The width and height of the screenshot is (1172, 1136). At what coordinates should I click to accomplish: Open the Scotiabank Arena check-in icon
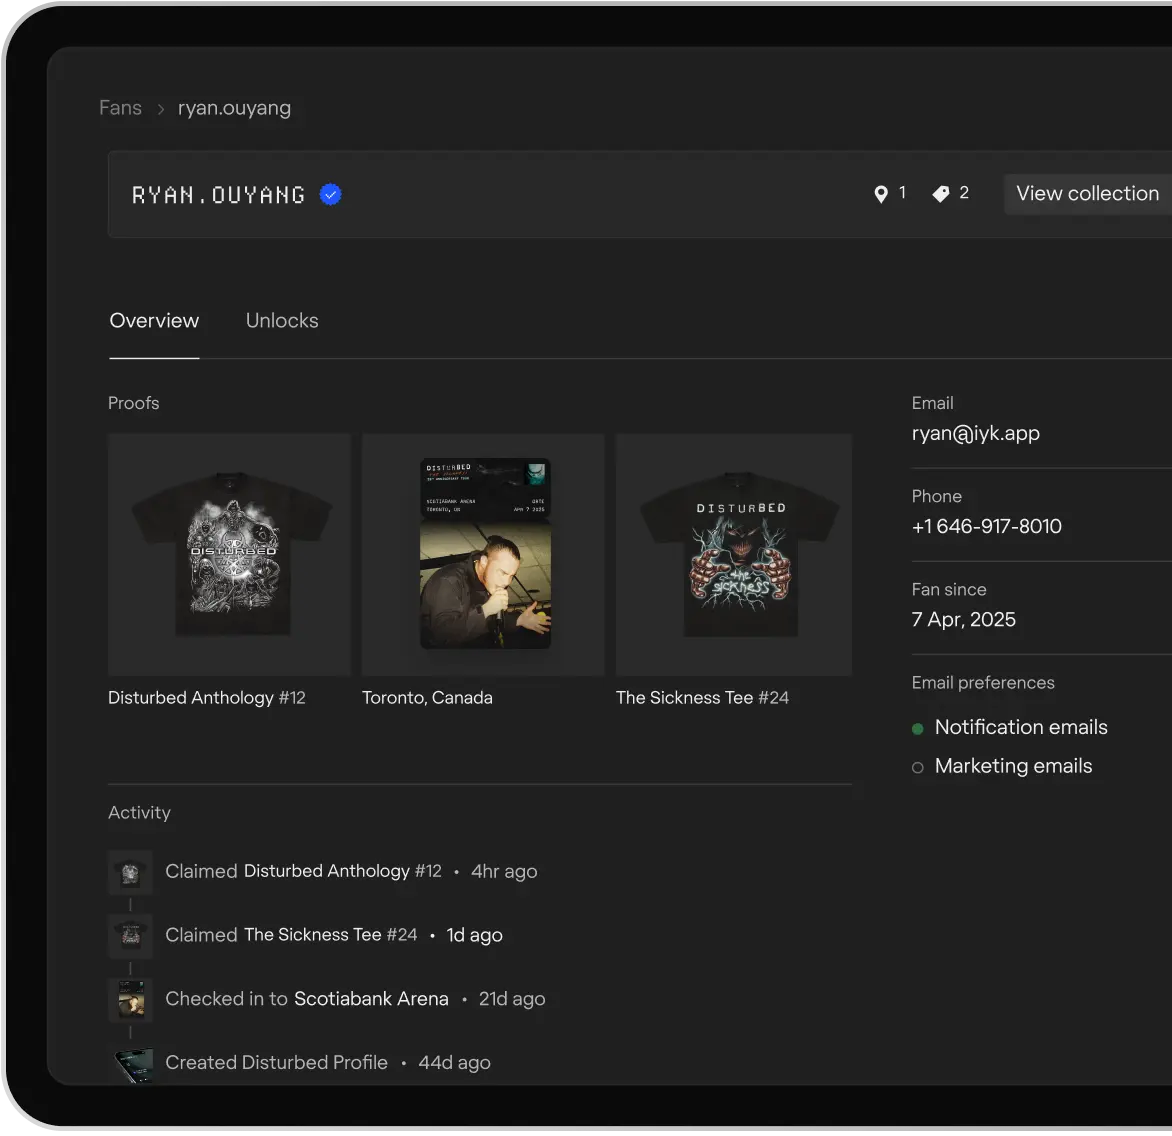click(x=131, y=999)
